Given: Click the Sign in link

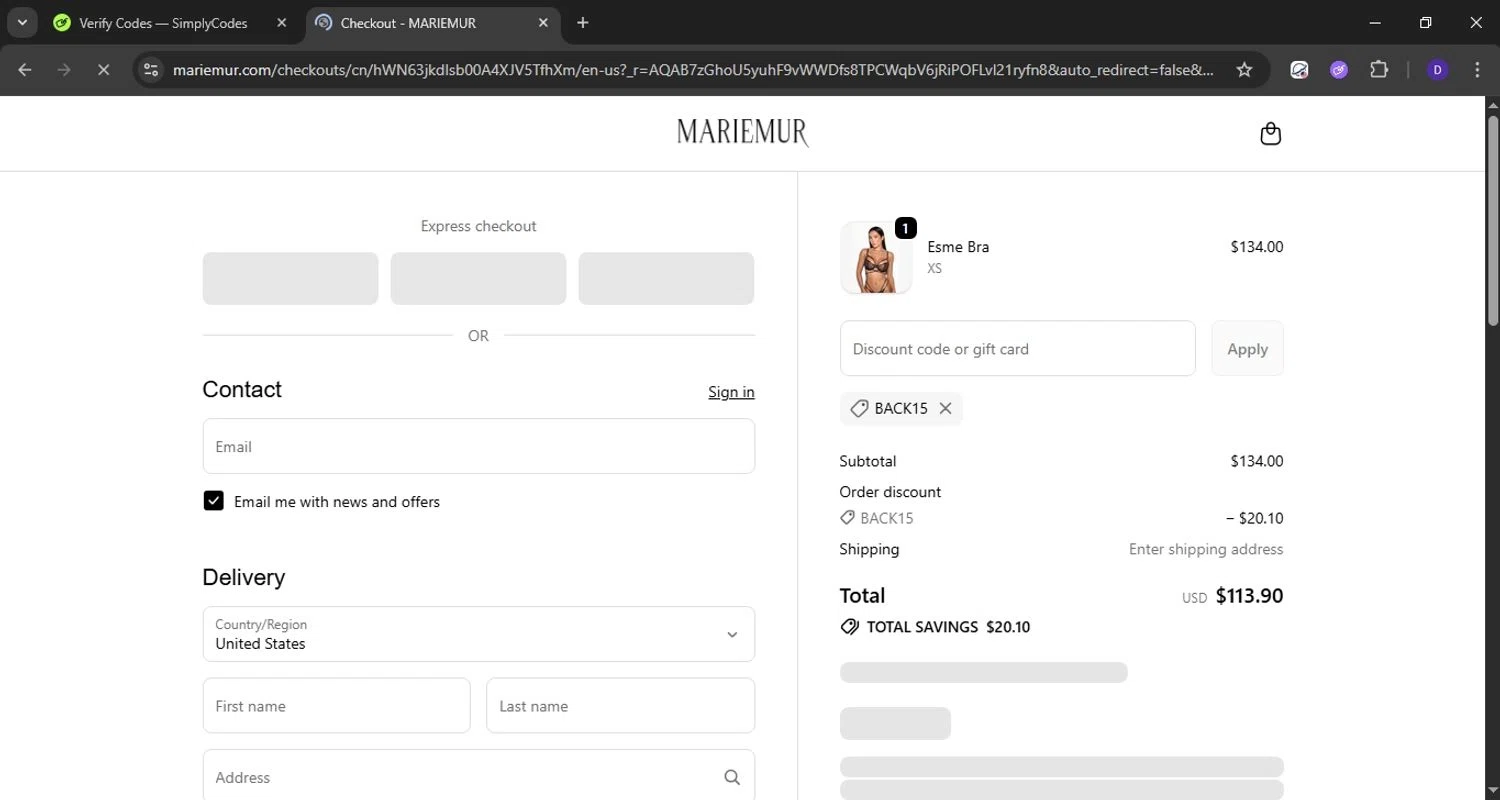Looking at the screenshot, I should 731,391.
